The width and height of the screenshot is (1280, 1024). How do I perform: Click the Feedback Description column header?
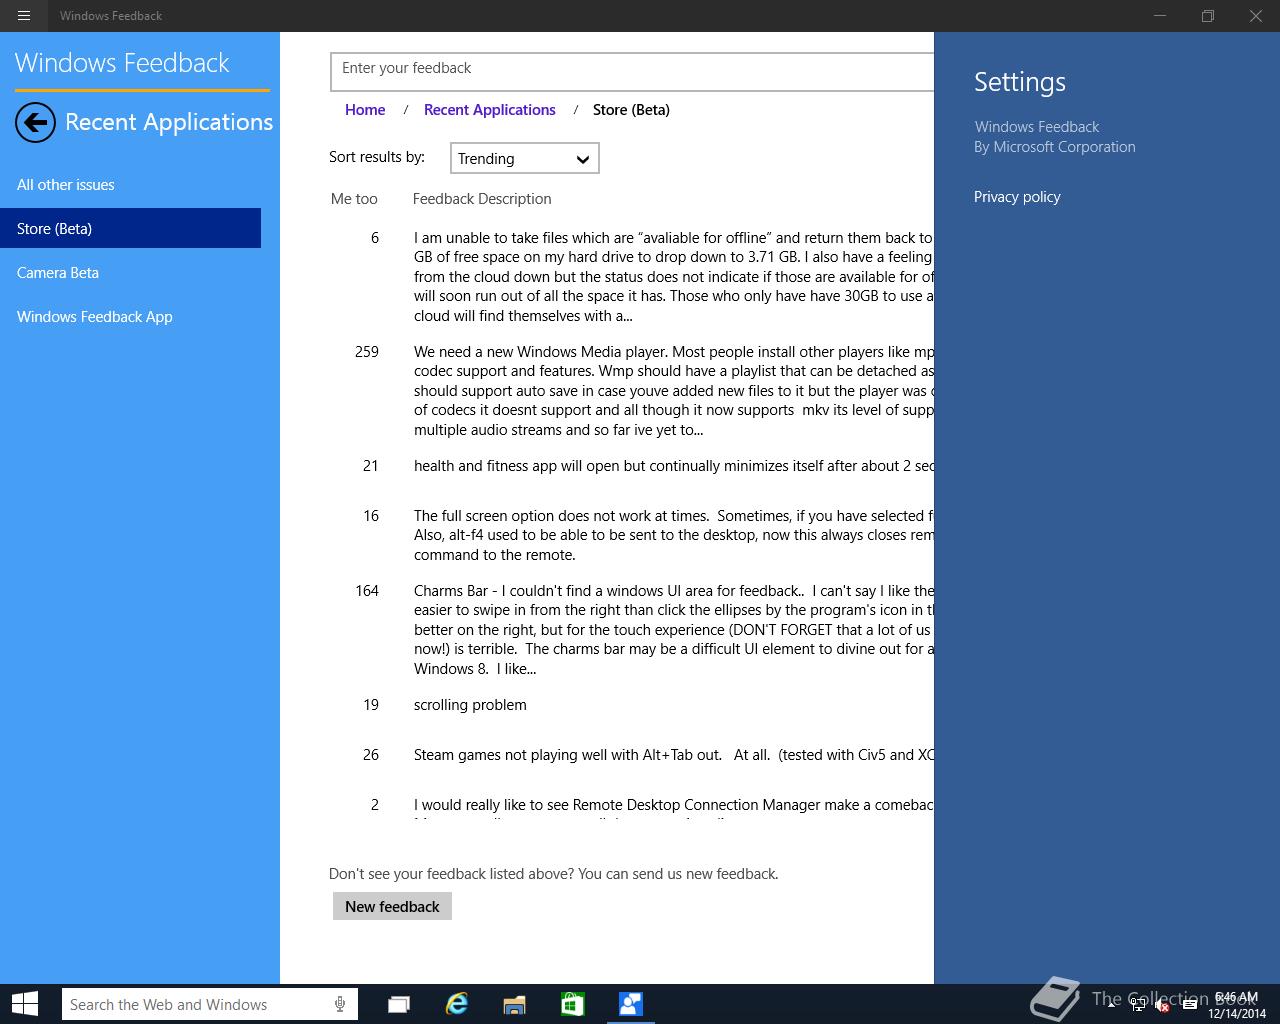[x=482, y=199]
